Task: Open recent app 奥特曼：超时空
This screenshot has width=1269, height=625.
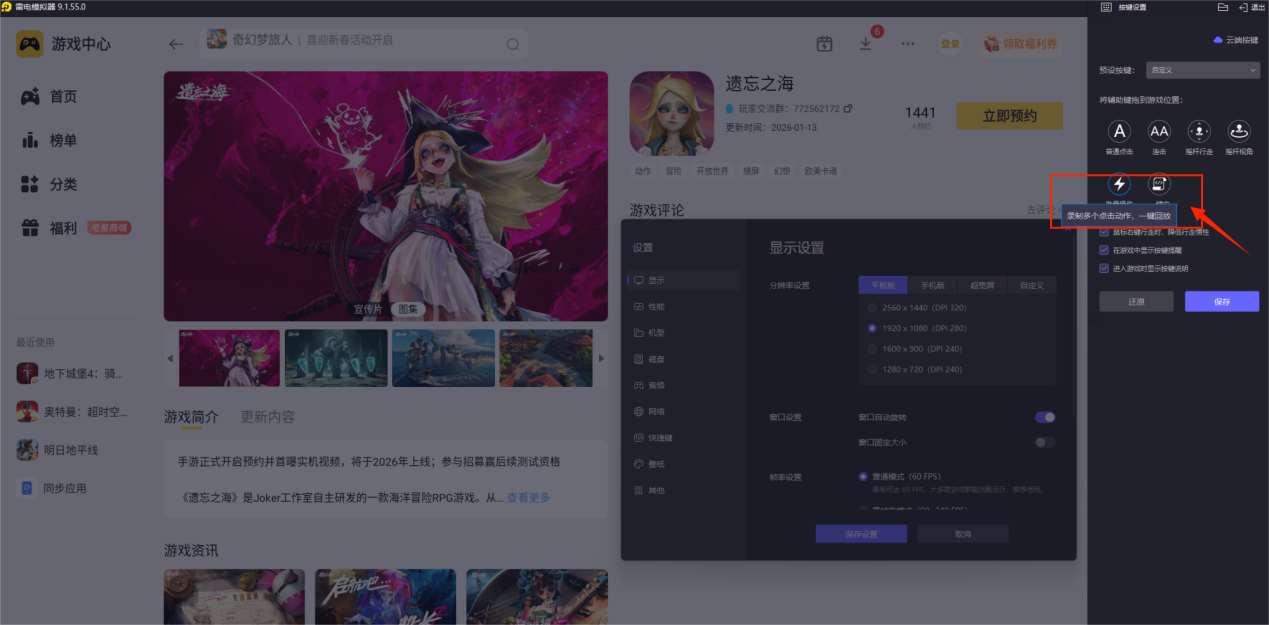Action: click(x=71, y=412)
